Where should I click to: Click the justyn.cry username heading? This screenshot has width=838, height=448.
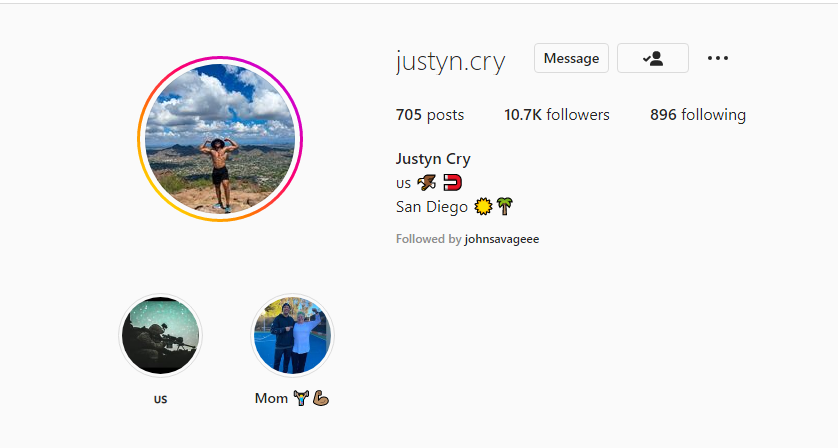click(451, 61)
